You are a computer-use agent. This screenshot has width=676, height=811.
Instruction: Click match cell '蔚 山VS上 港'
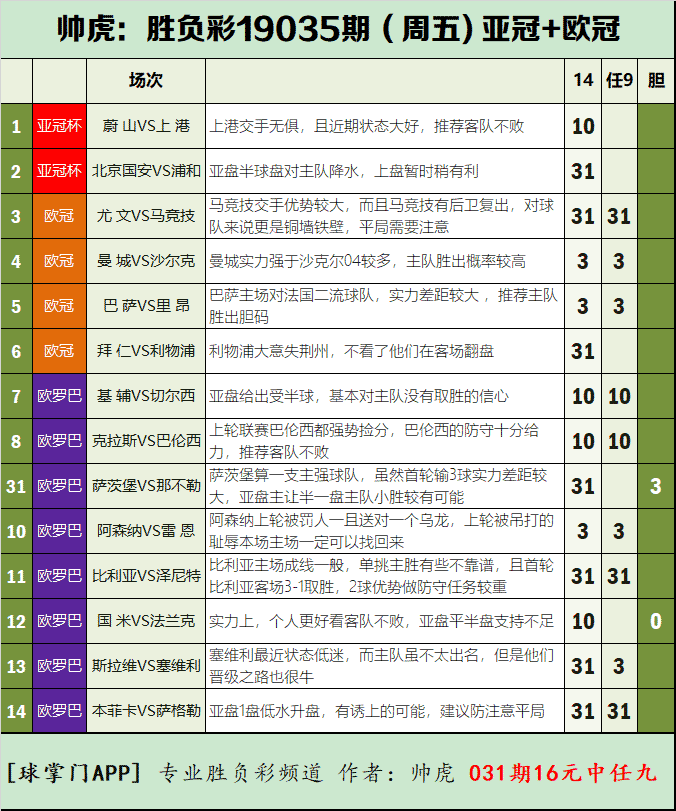(146, 126)
